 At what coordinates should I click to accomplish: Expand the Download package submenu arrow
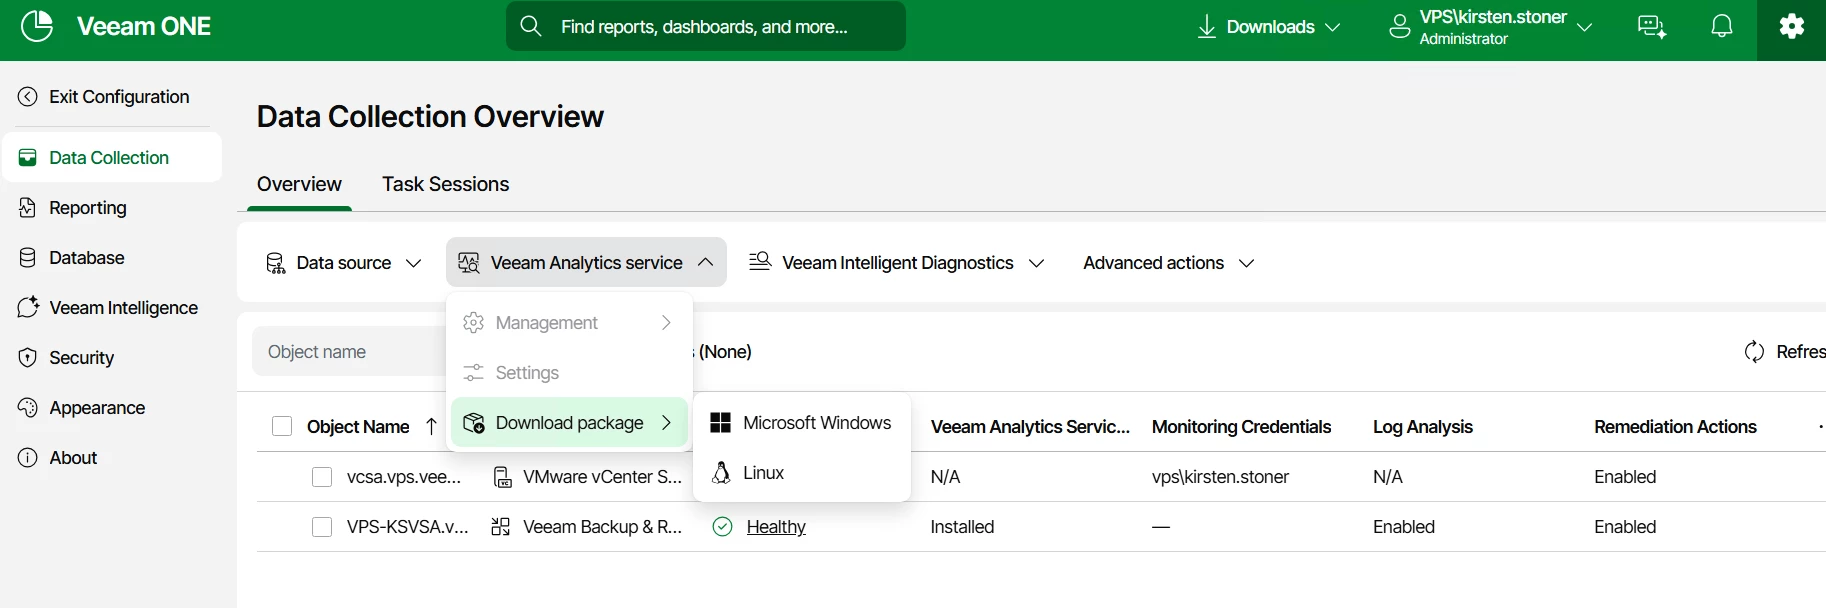[666, 423]
